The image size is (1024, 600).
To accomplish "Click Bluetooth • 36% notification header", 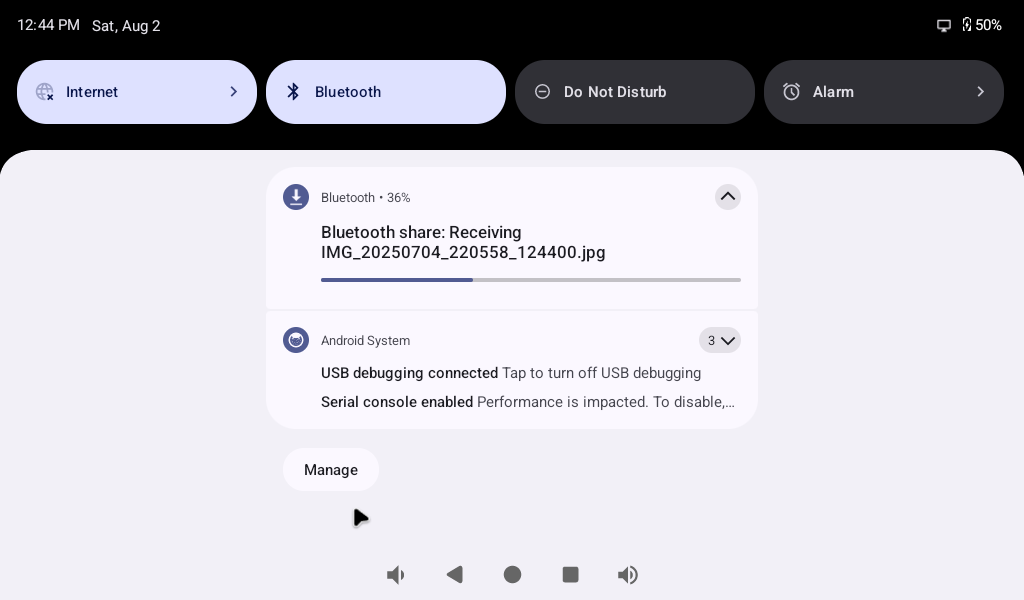I will point(366,197).
